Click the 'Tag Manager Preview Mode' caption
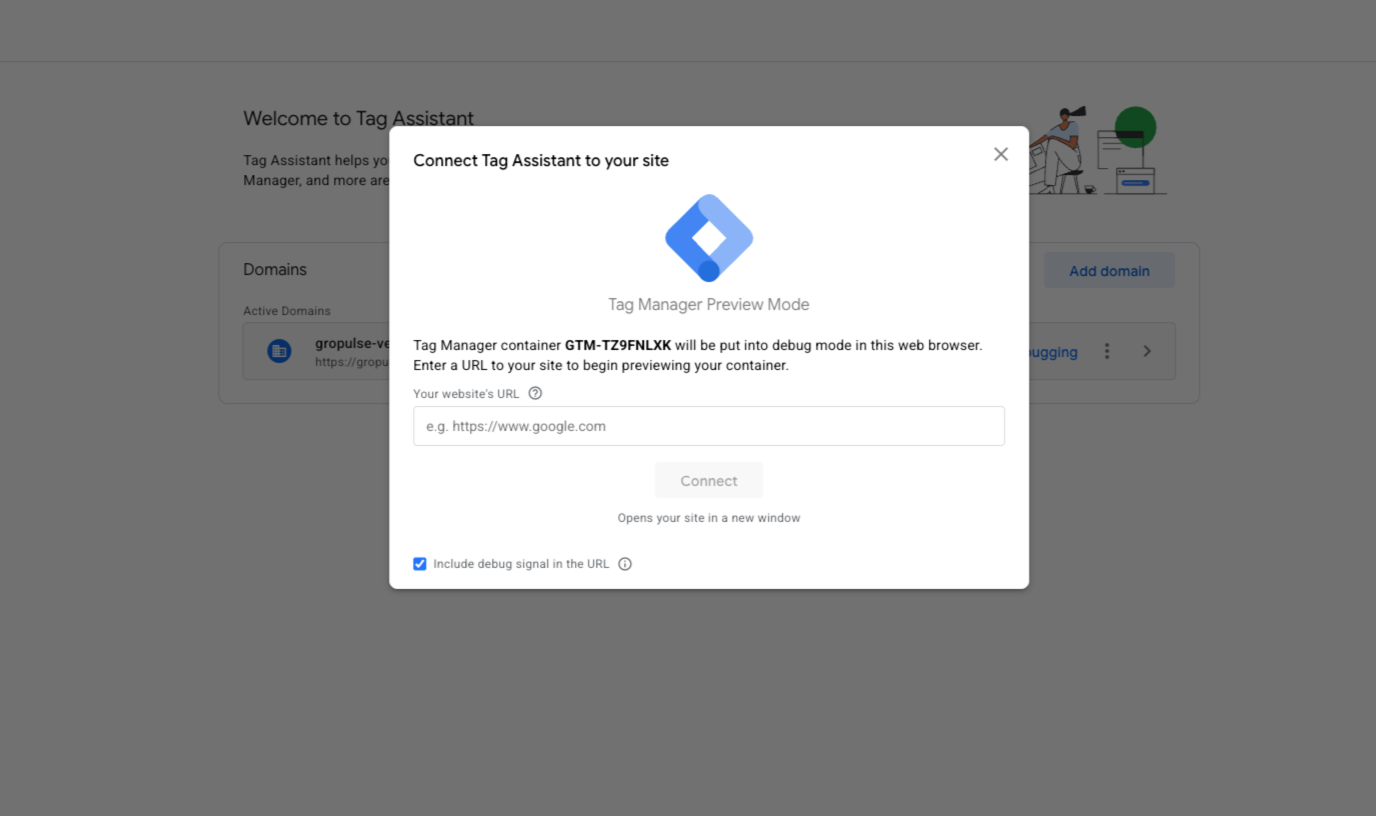 tap(708, 305)
